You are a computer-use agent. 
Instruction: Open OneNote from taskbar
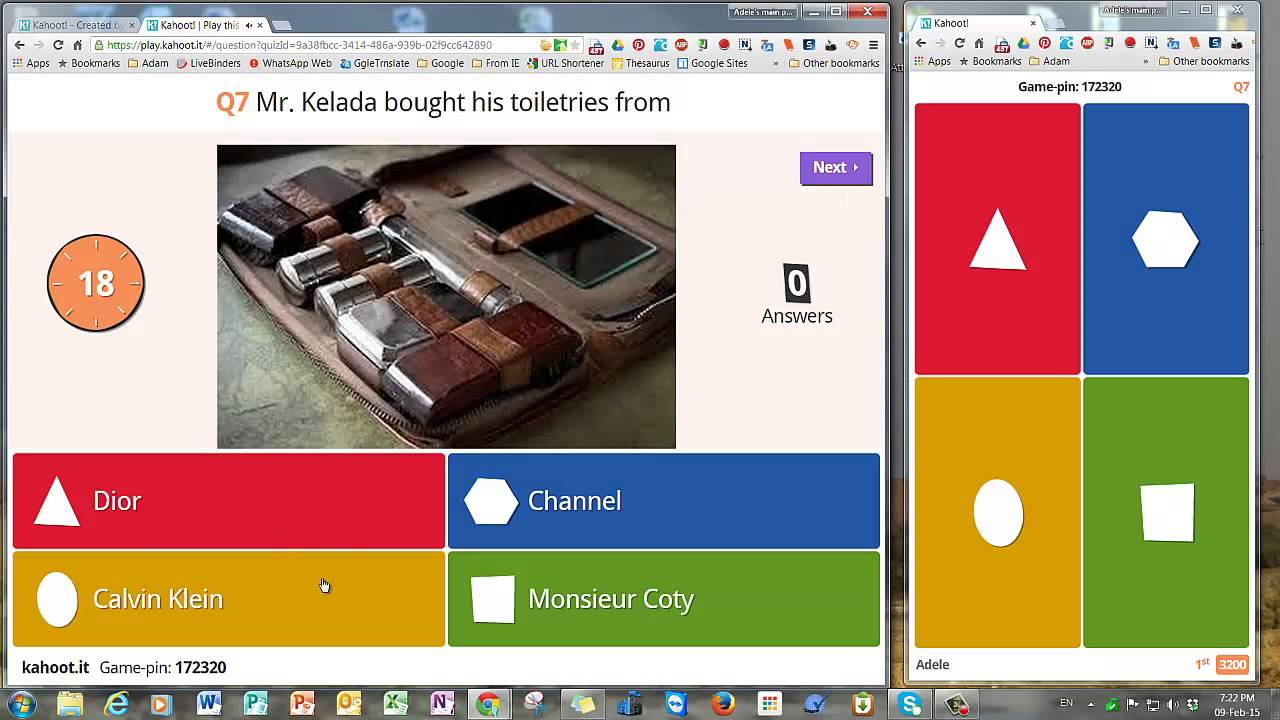click(441, 704)
